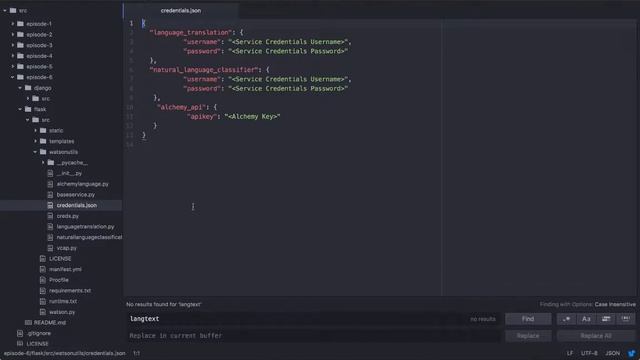Image resolution: width=640 pixels, height=360 pixels.
Task: Expand the episode-4 folder arrow
Action: coord(13,56)
